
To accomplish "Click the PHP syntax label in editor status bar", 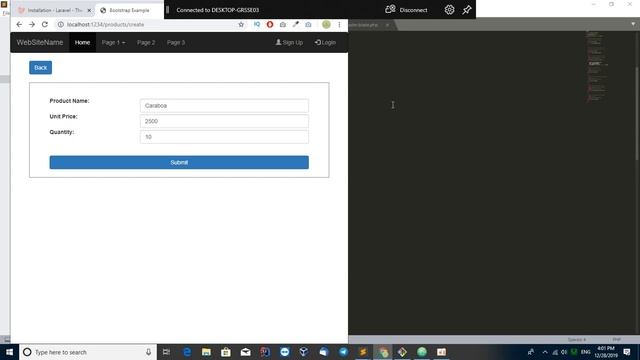I will pyautogui.click(x=616, y=340).
